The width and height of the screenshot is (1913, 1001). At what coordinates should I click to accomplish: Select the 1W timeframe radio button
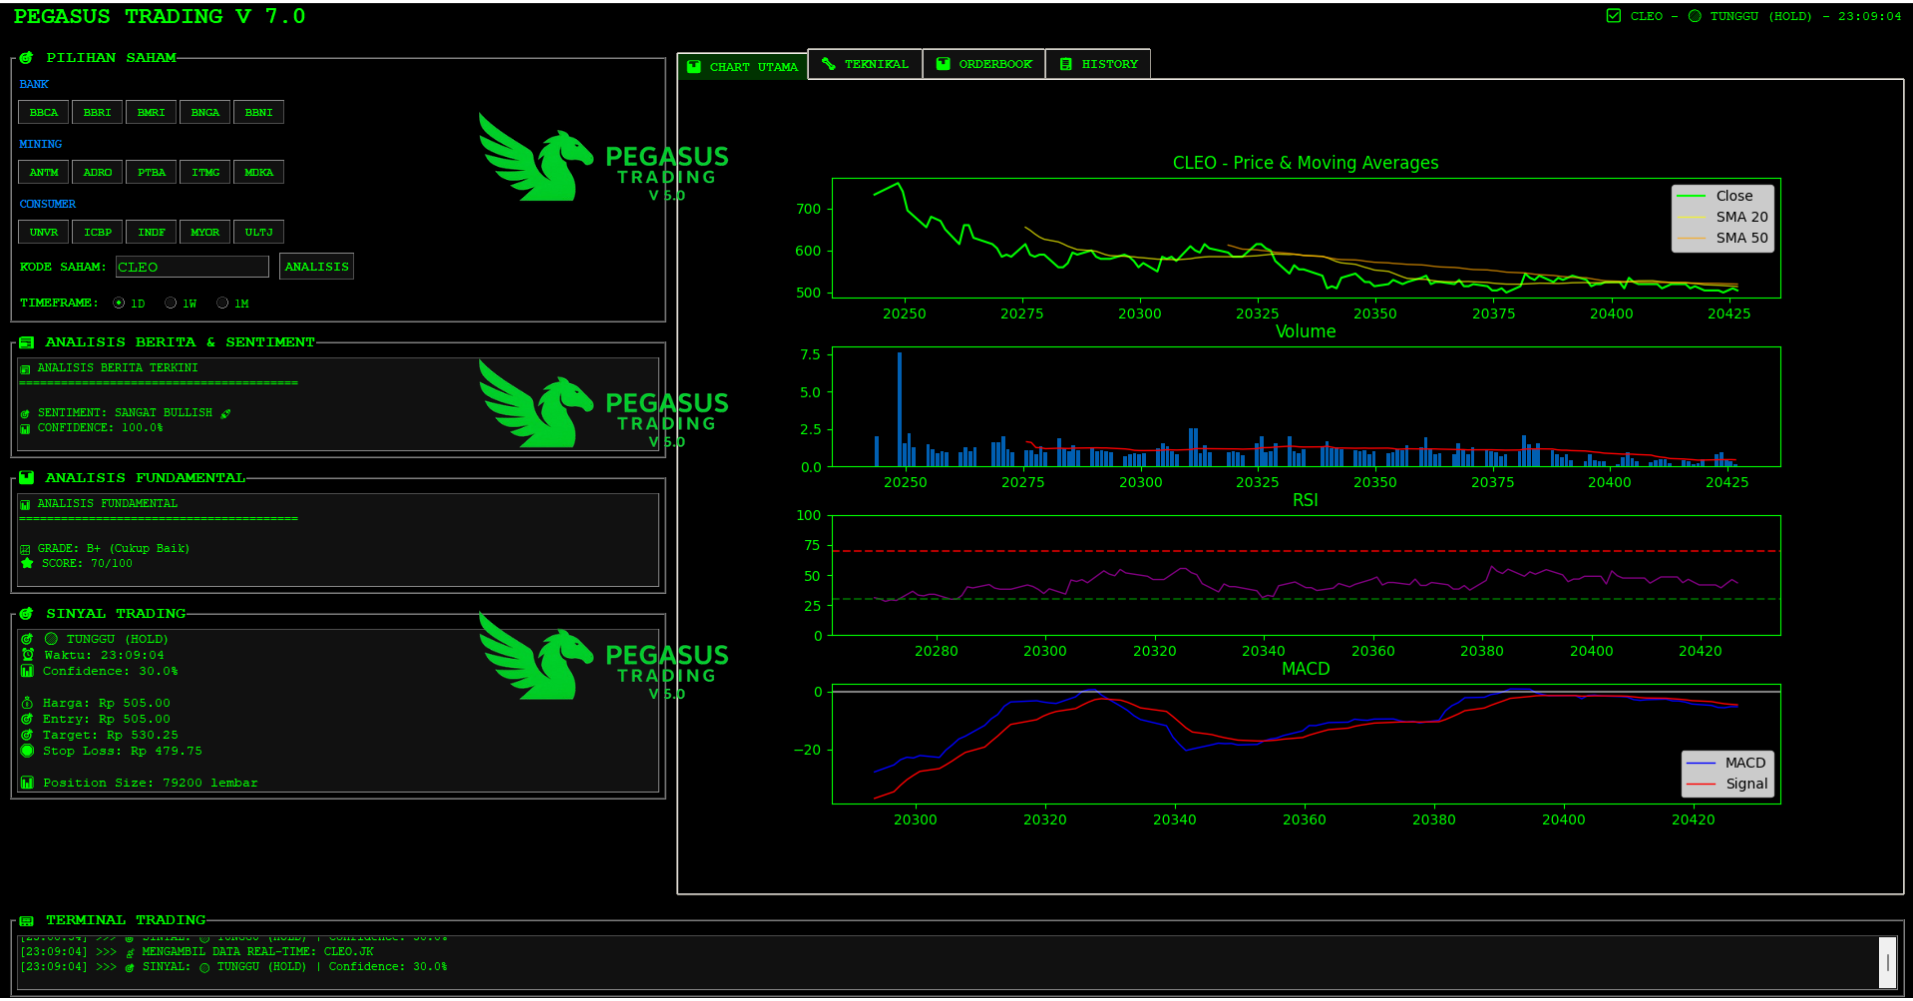pos(171,303)
